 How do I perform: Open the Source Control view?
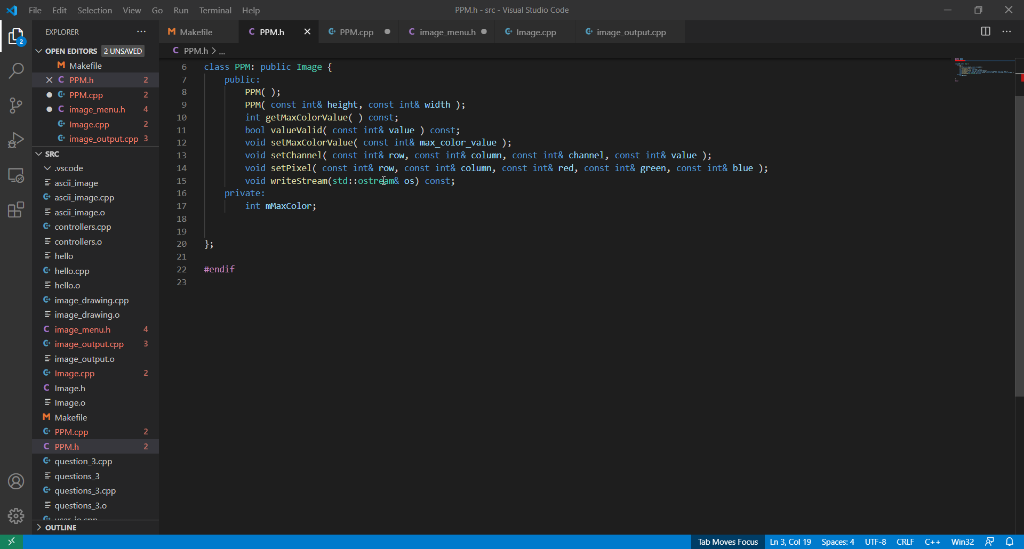pos(16,105)
